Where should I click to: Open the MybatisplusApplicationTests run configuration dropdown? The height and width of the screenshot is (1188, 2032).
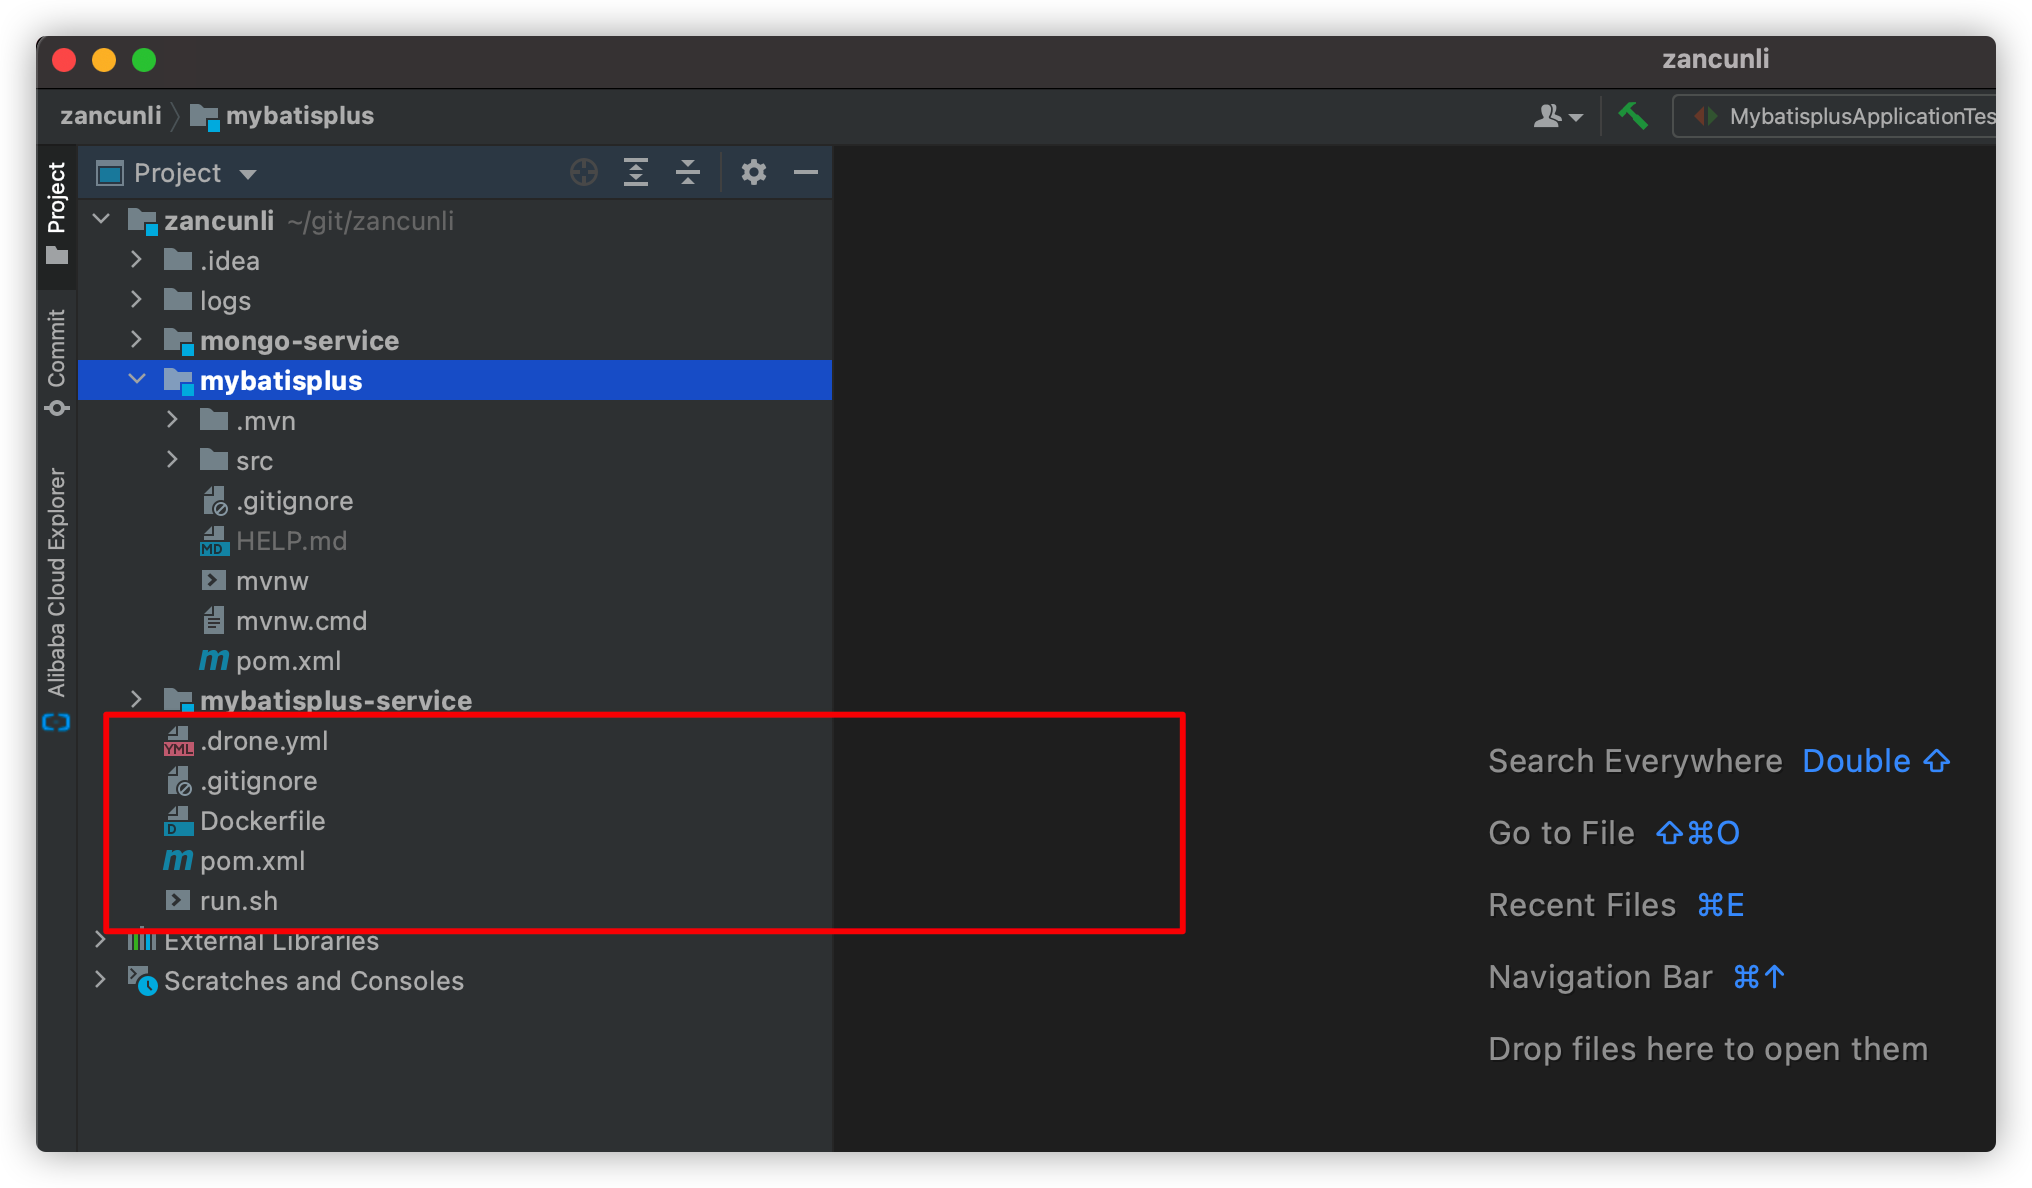(1840, 116)
